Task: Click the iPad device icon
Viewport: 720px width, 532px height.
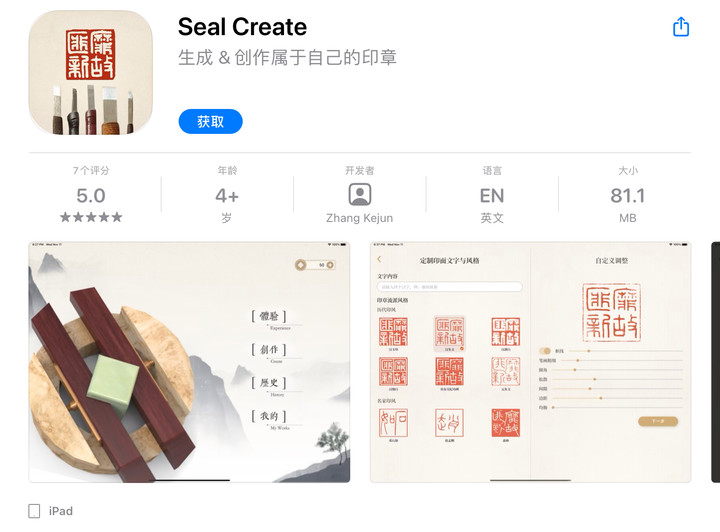Action: point(34,511)
